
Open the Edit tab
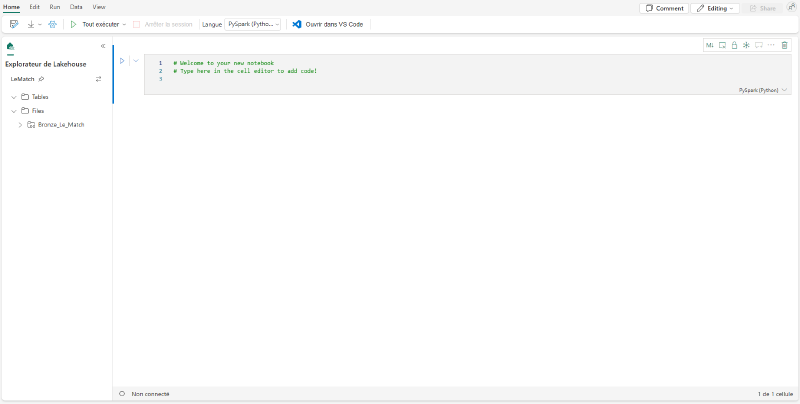point(35,8)
